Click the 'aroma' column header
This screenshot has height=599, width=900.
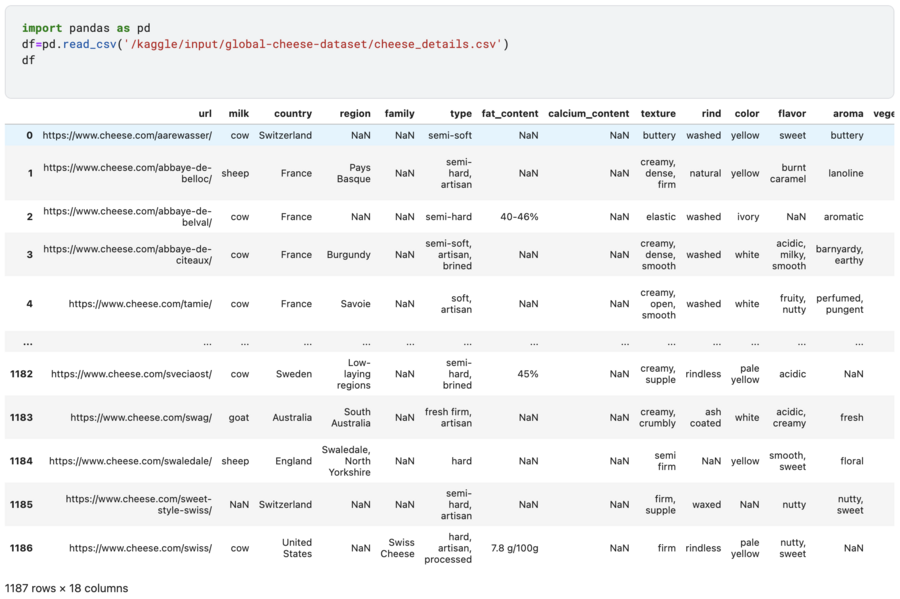848,114
